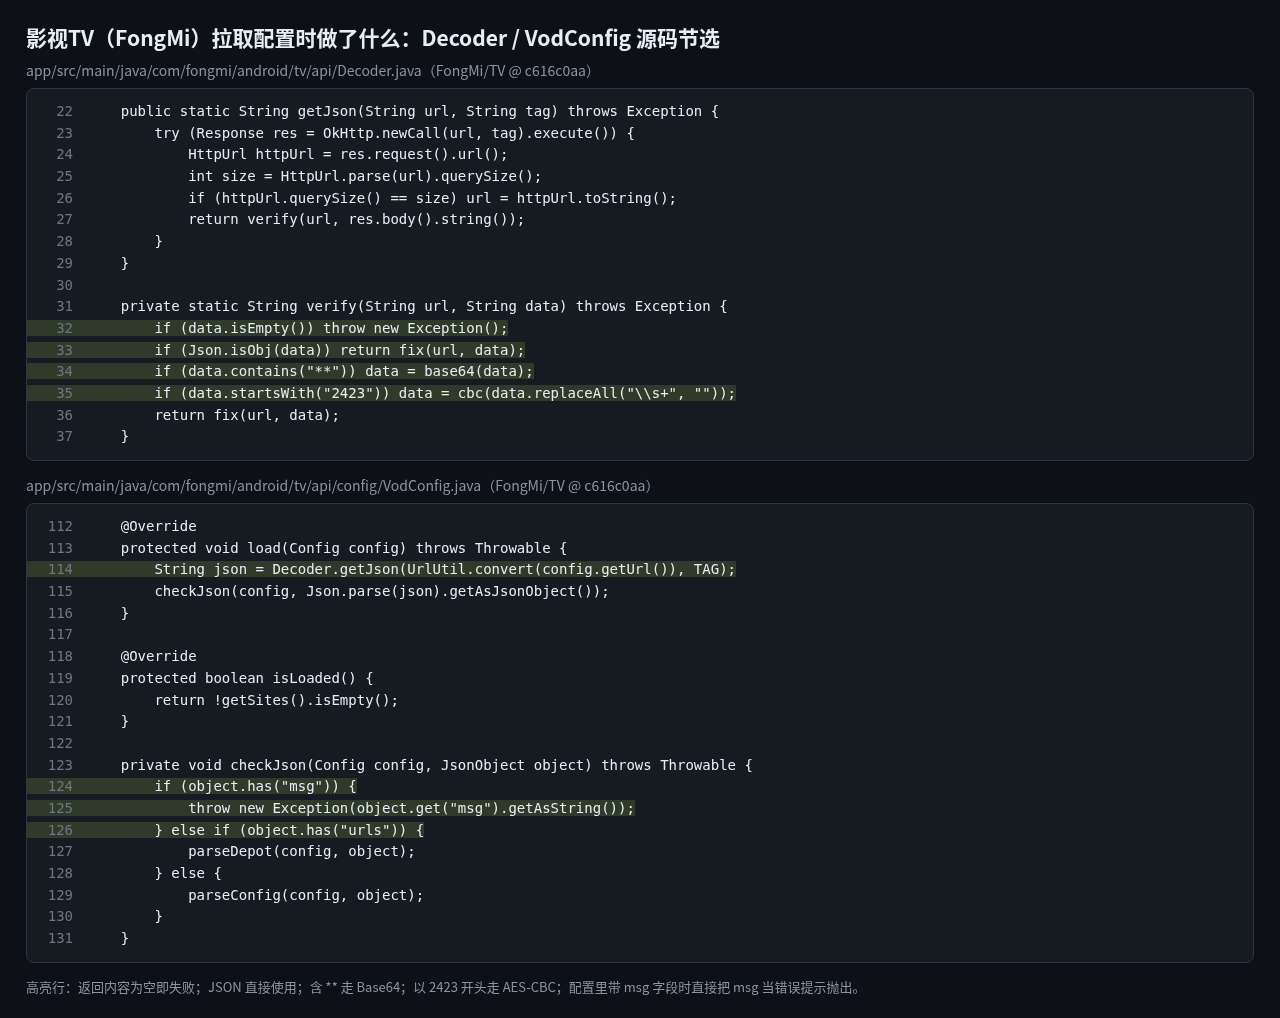
Task: Click highlighted line with data.startsWith("2423")
Action: point(445,393)
